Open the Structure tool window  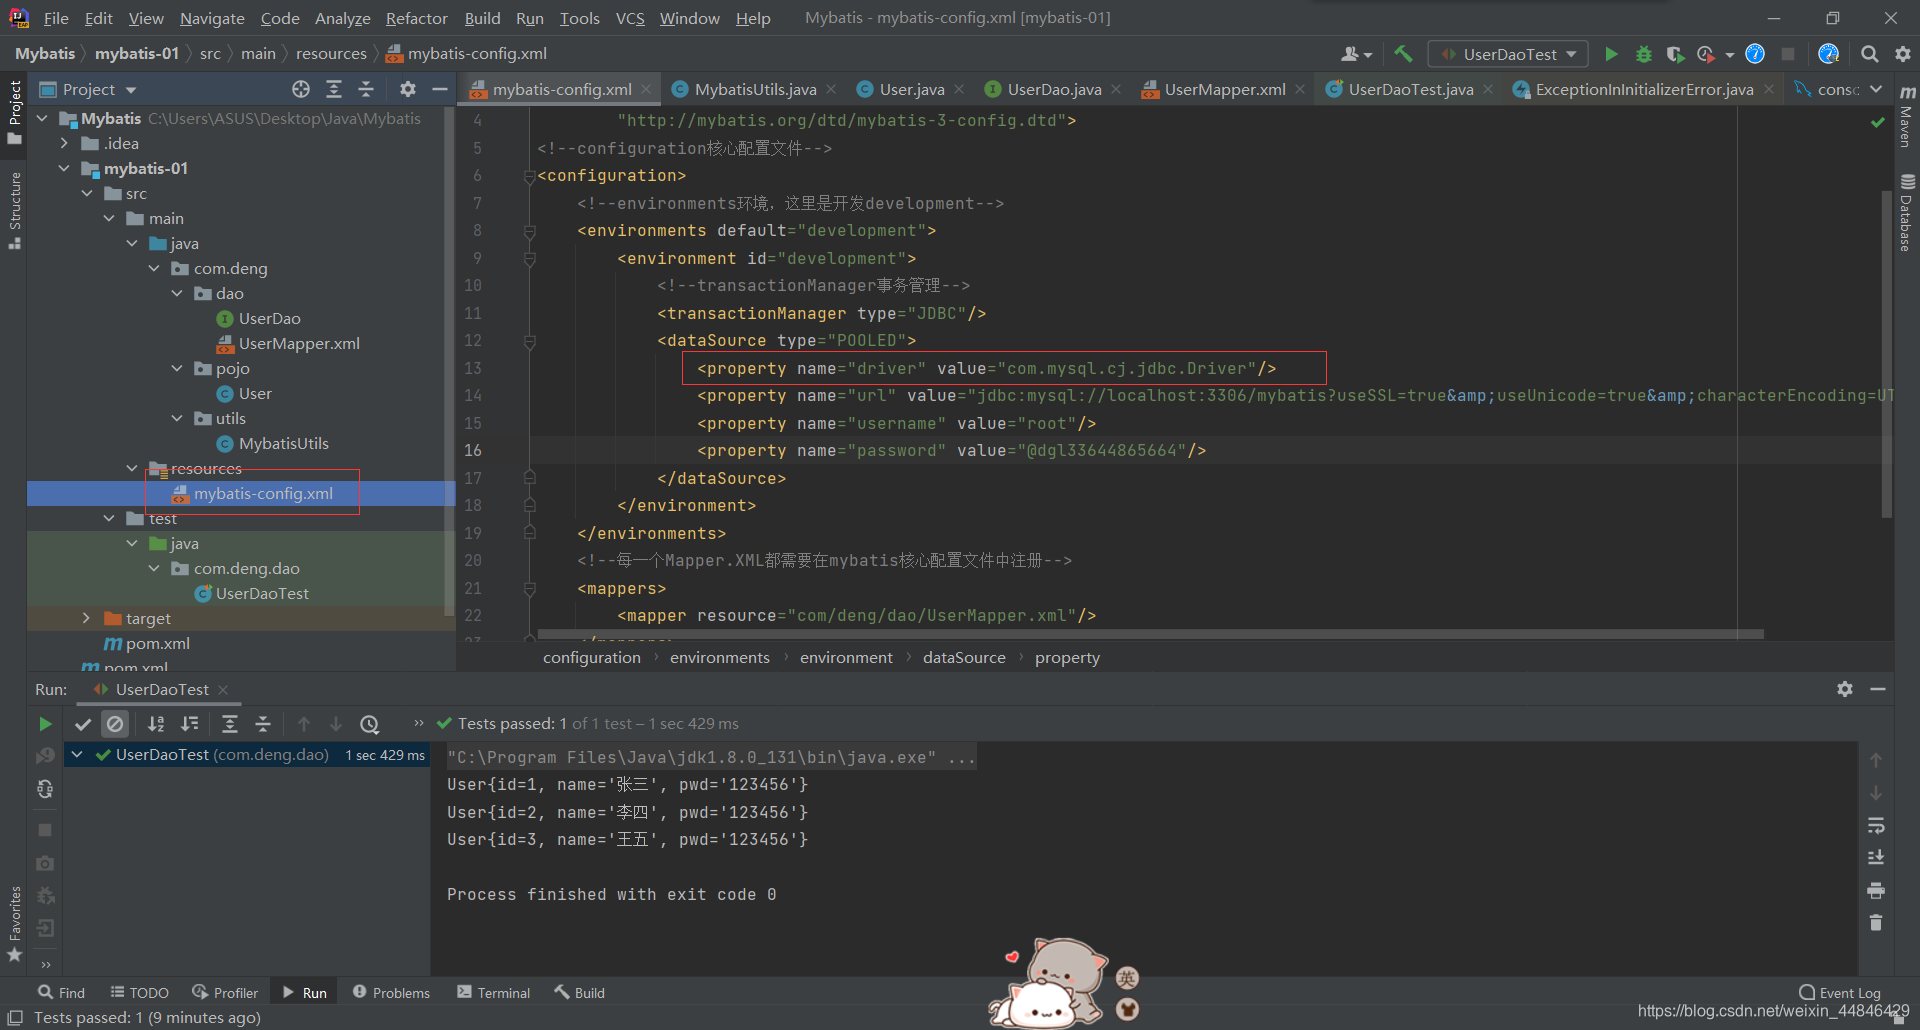(15, 211)
